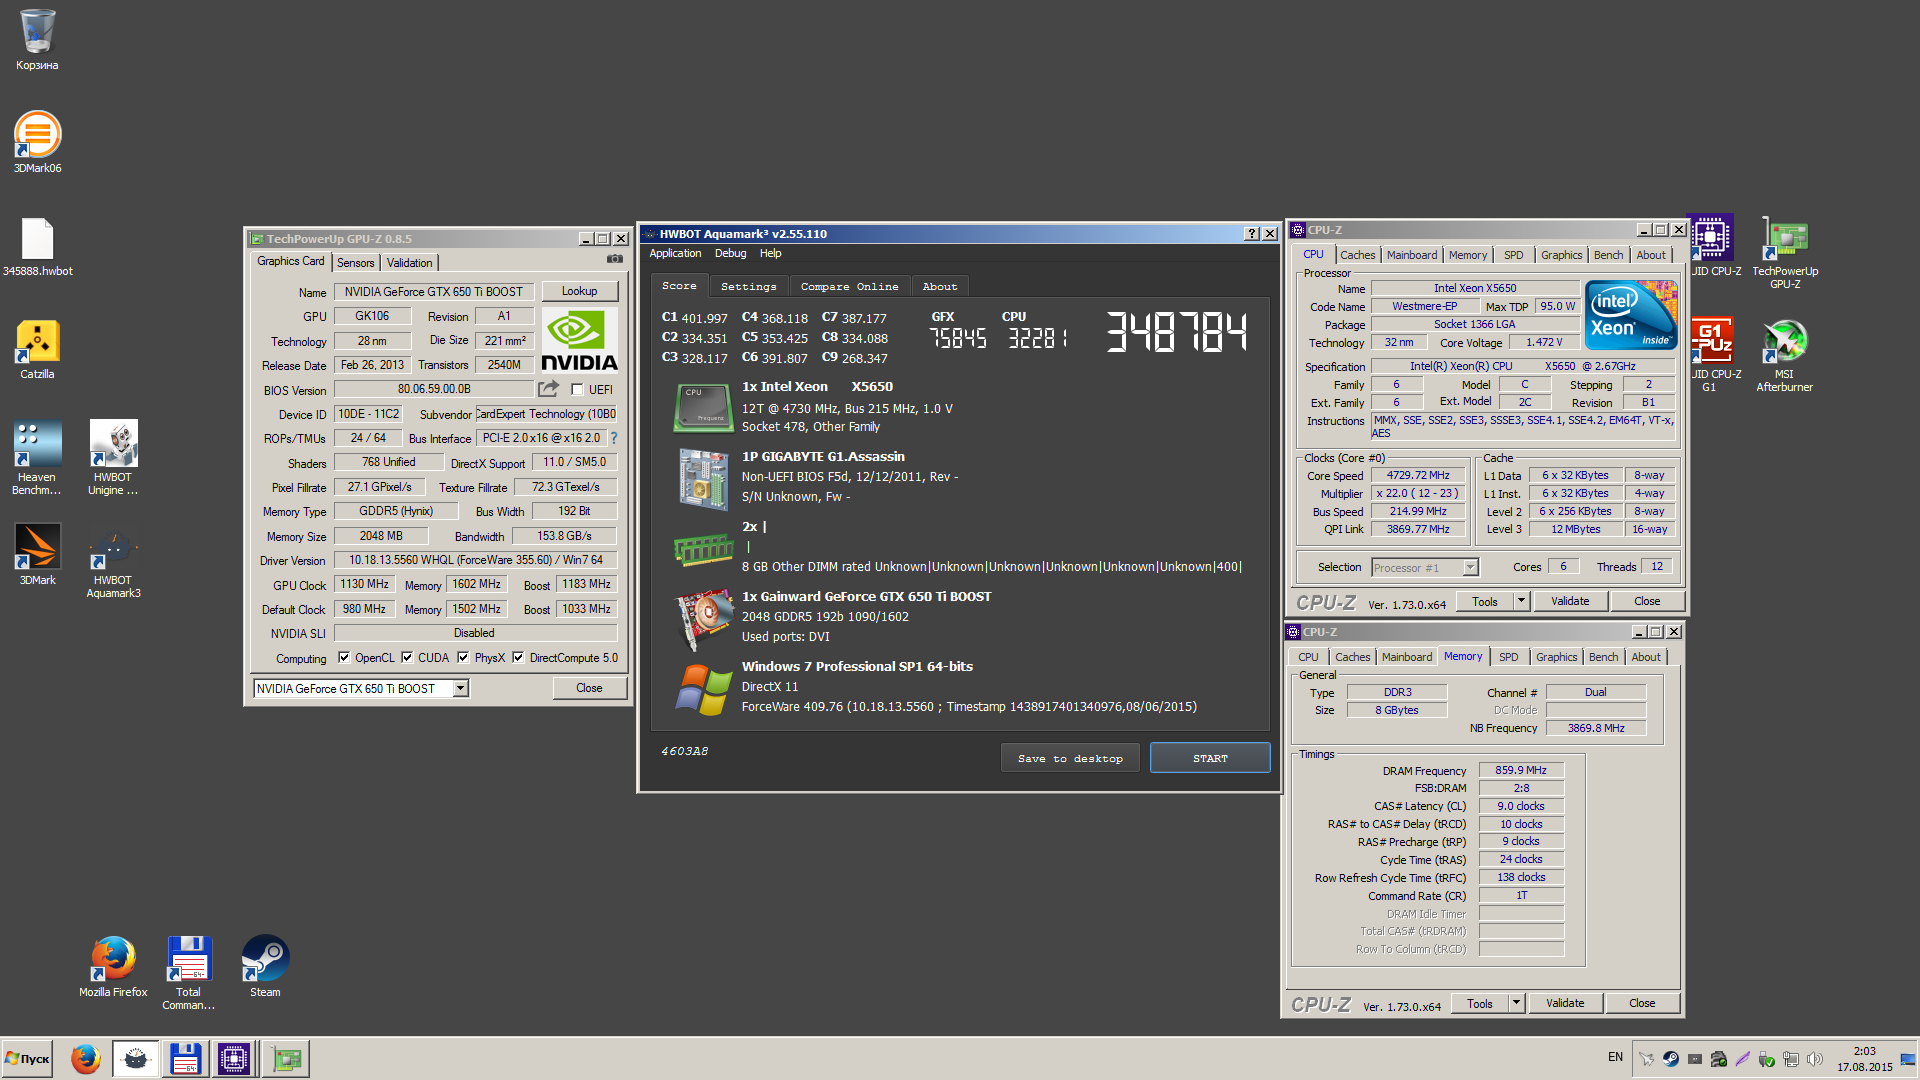The width and height of the screenshot is (1920, 1080).
Task: Open the Total Commander desktop shortcut
Action: [x=188, y=973]
